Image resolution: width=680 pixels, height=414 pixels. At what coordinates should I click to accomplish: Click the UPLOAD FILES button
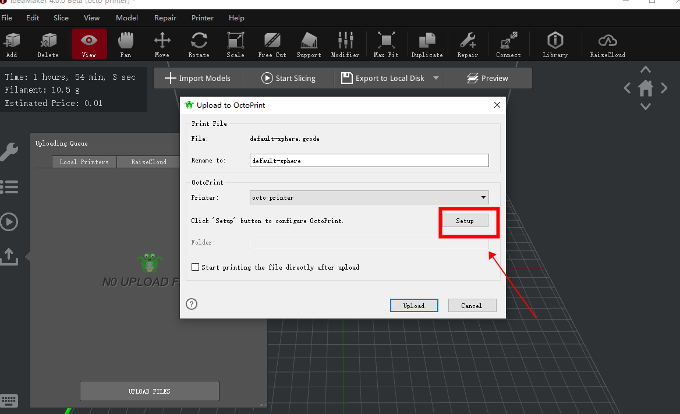tap(150, 391)
